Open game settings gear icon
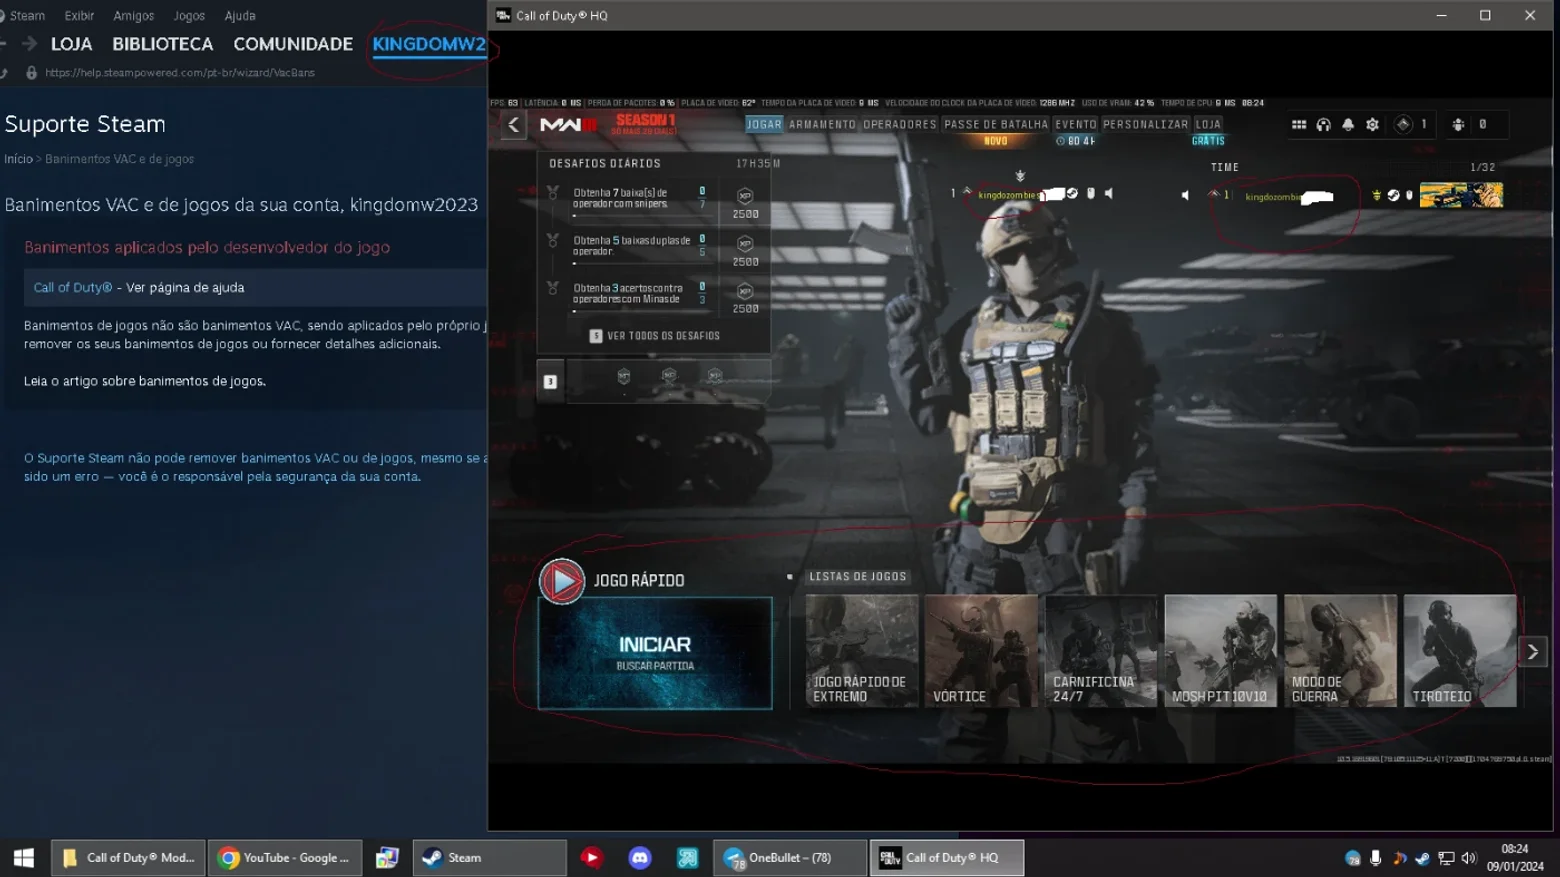The image size is (1560, 877). coord(1373,125)
